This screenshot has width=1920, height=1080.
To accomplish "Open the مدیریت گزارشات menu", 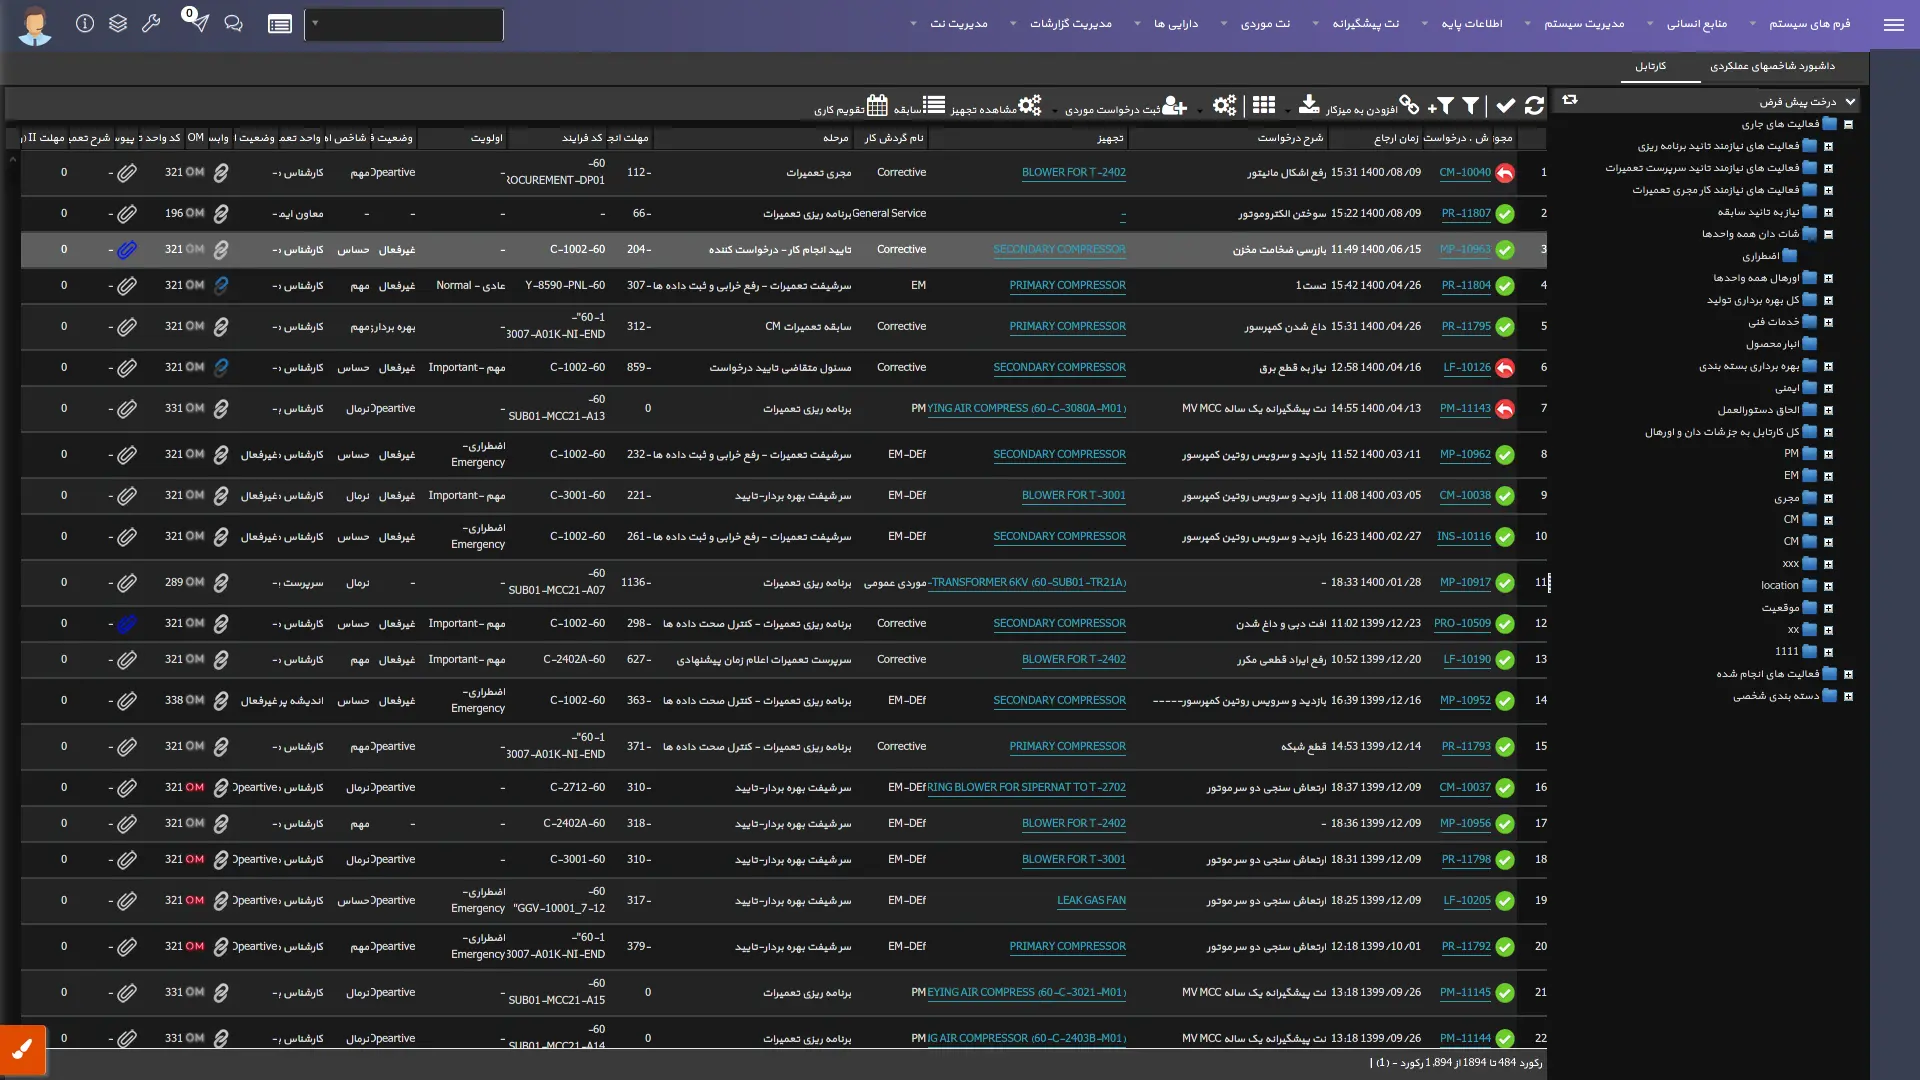I will pos(1070,24).
